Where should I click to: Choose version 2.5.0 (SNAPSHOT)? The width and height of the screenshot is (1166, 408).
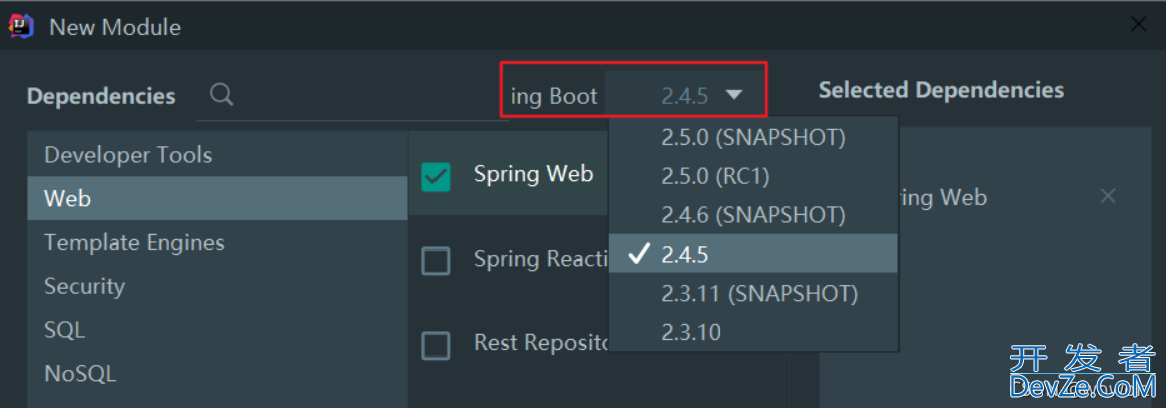coord(753,137)
